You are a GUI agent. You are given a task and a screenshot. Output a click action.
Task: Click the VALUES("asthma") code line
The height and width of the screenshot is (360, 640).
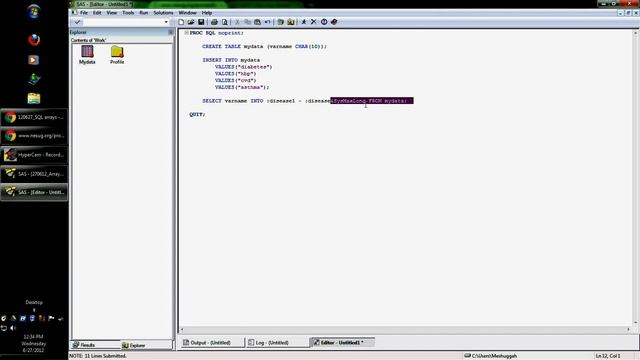tap(242, 87)
